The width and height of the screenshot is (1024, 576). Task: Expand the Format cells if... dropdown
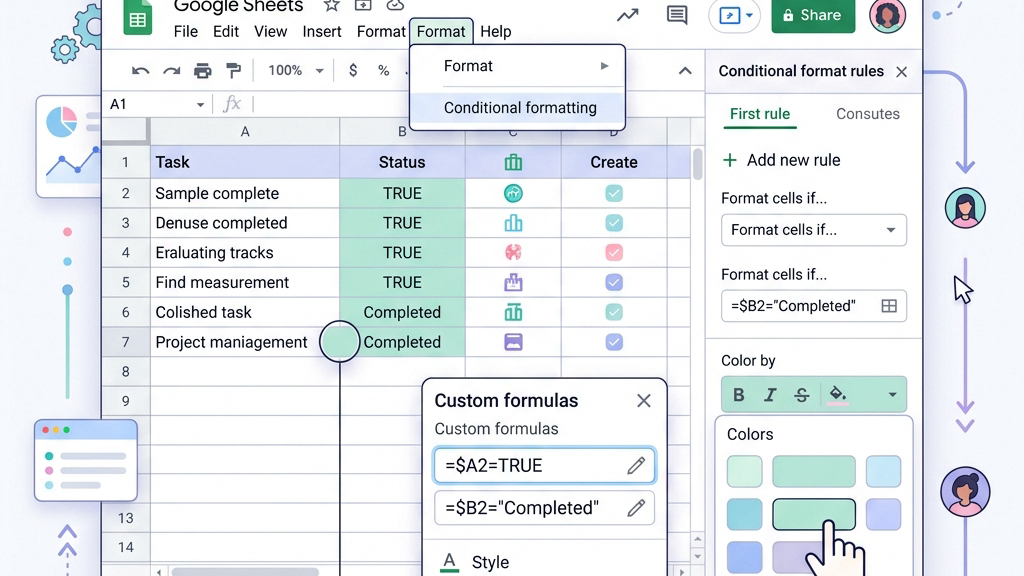(x=814, y=230)
